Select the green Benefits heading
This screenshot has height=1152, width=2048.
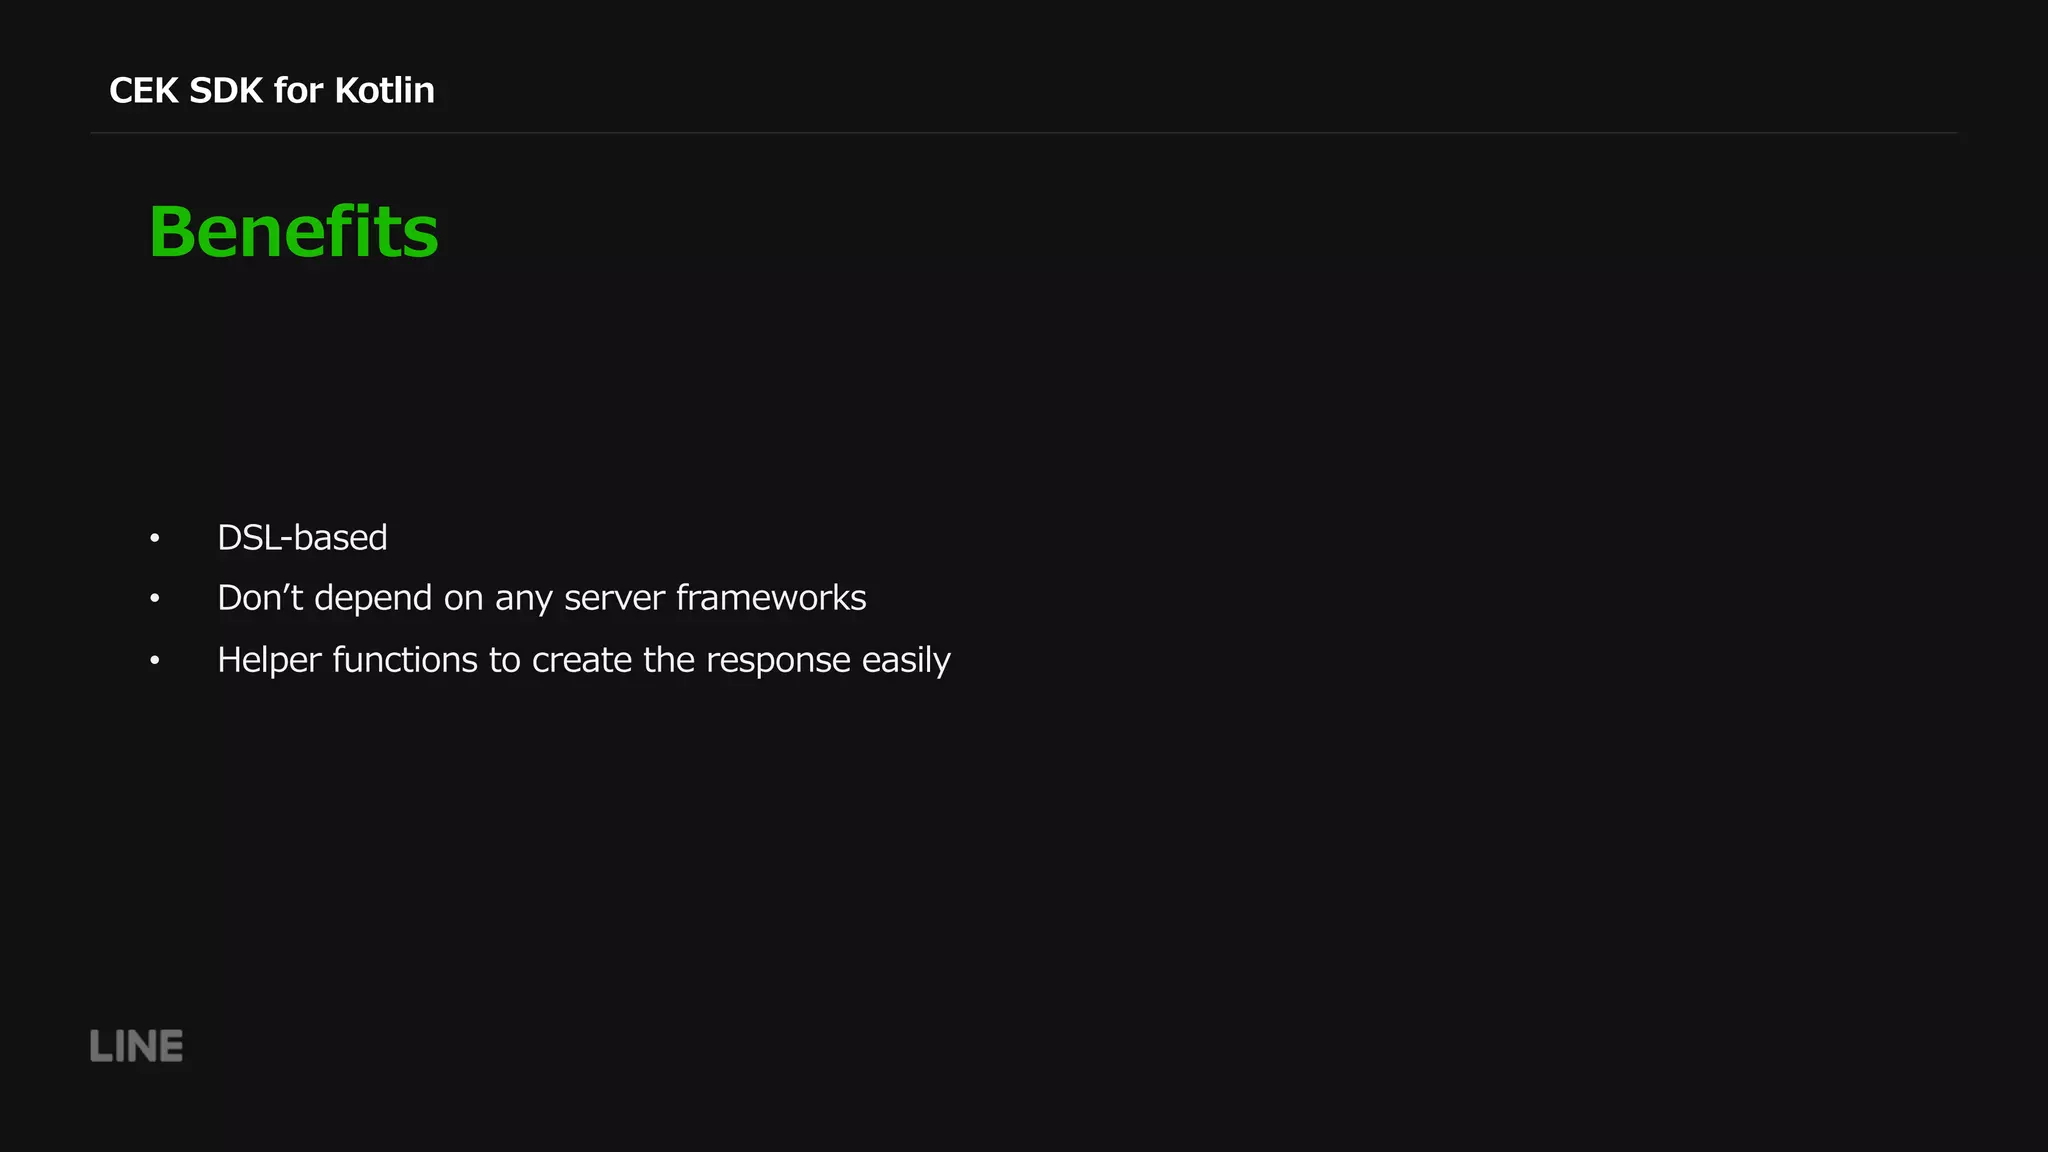(293, 231)
